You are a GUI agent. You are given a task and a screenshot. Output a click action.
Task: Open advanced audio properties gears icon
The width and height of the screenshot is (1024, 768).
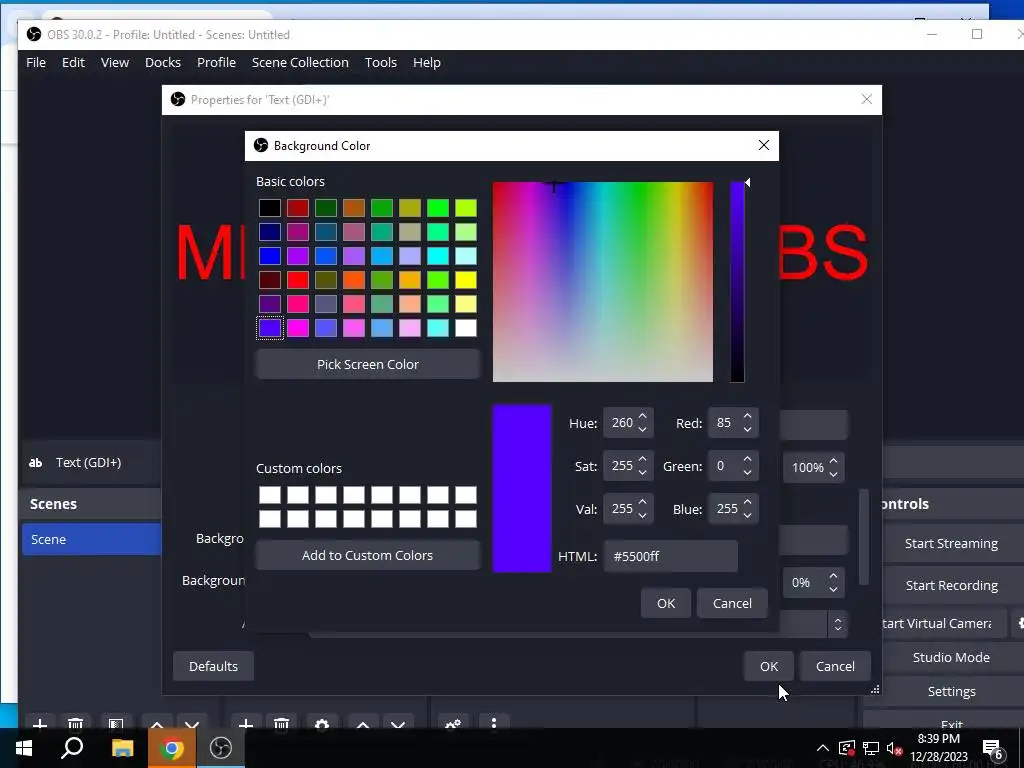(453, 725)
